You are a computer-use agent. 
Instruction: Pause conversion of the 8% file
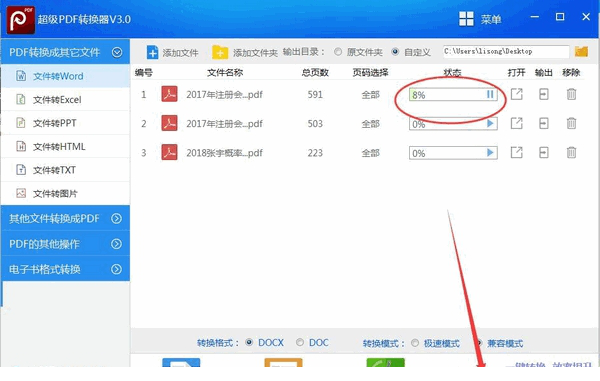coord(490,94)
